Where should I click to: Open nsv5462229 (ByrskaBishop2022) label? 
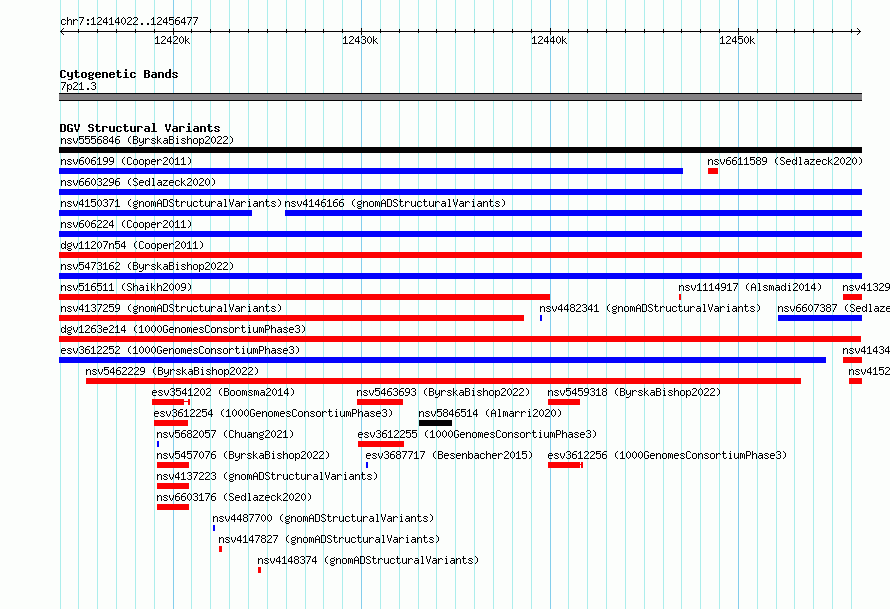(x=172, y=371)
